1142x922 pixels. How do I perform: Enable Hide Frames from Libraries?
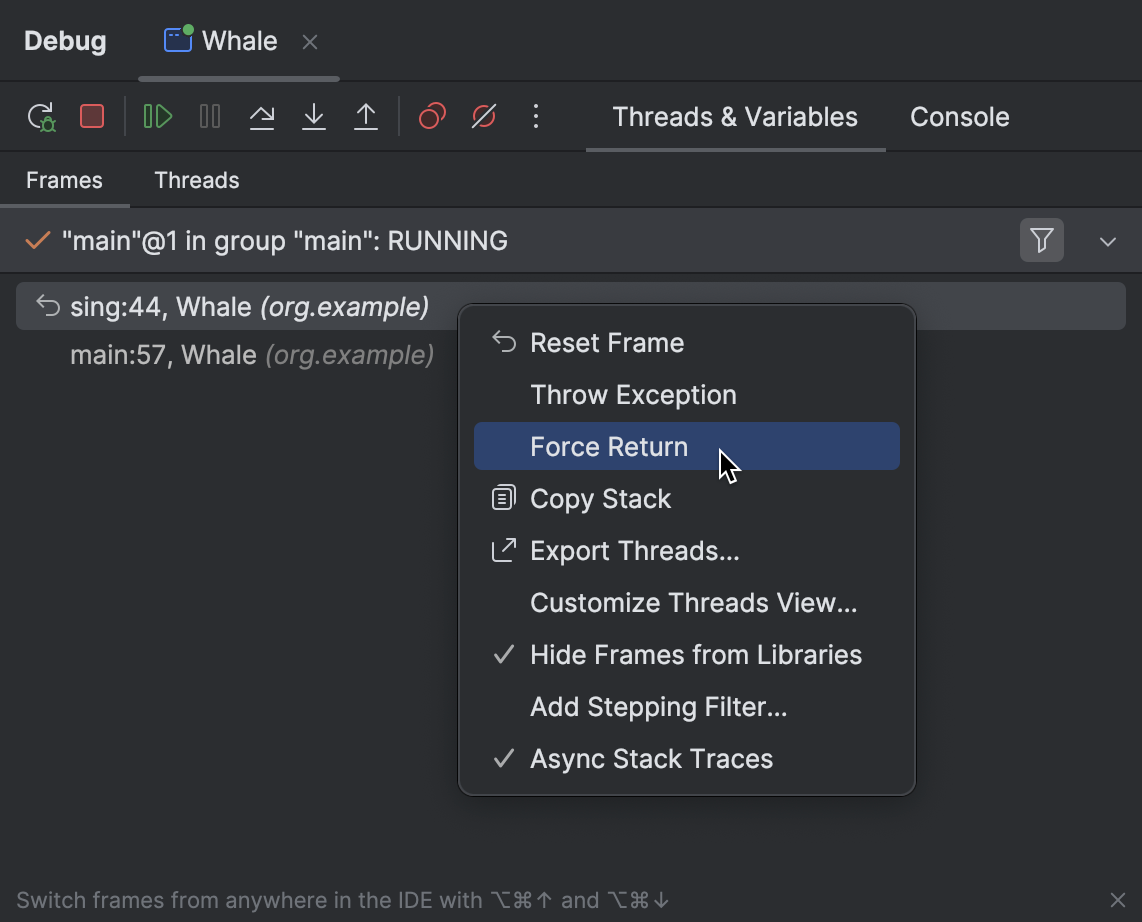pos(696,655)
